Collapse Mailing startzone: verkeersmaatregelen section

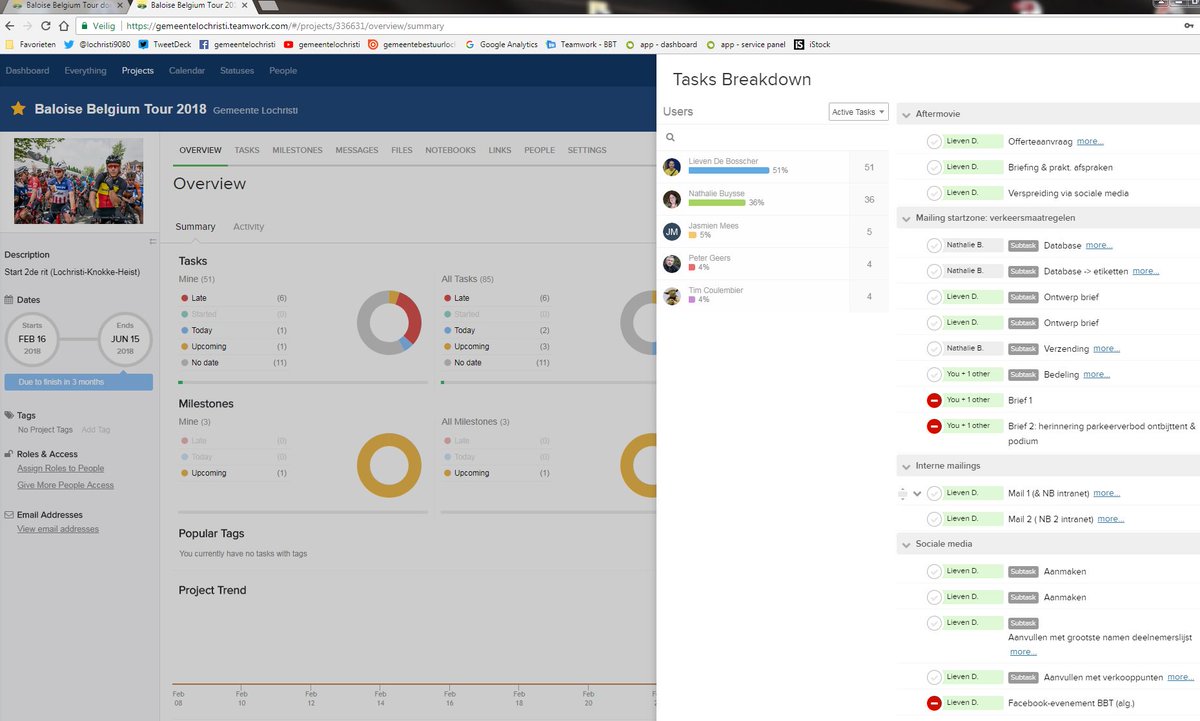[906, 218]
